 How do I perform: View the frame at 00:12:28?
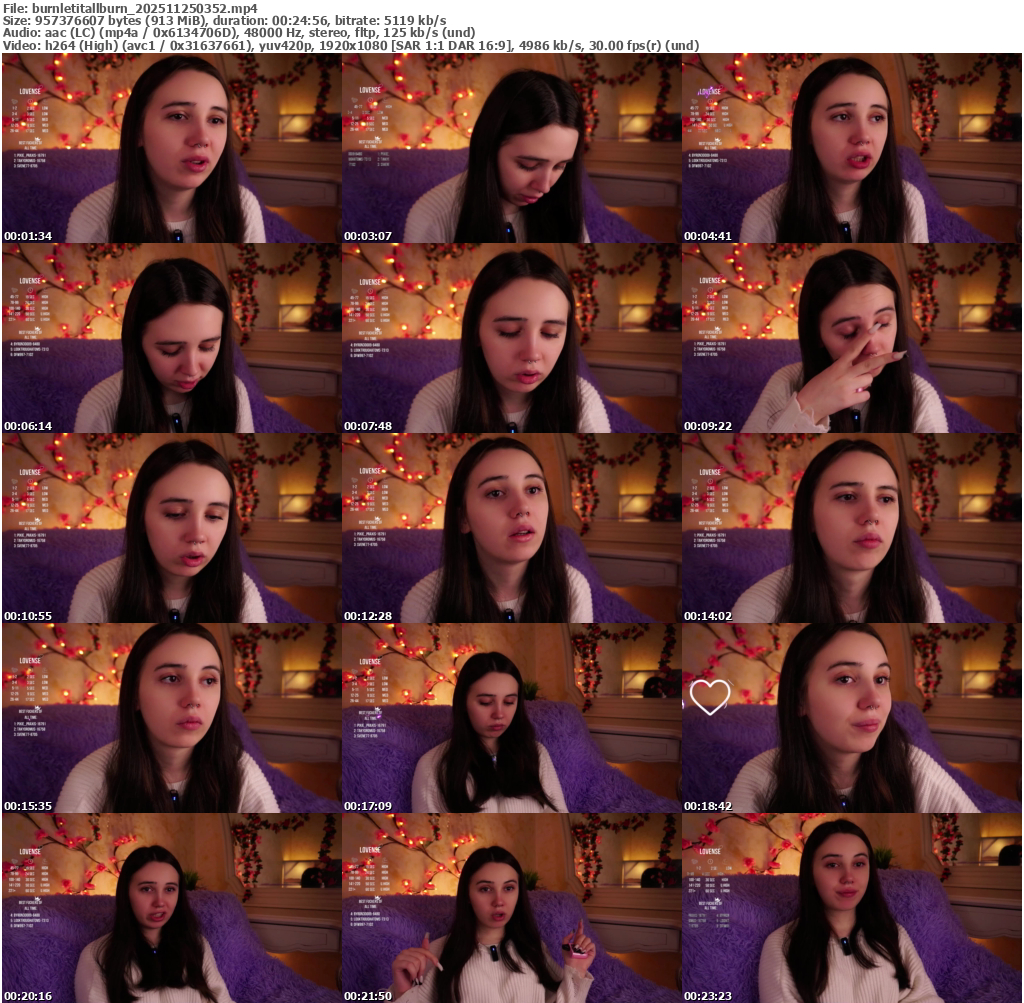(511, 528)
